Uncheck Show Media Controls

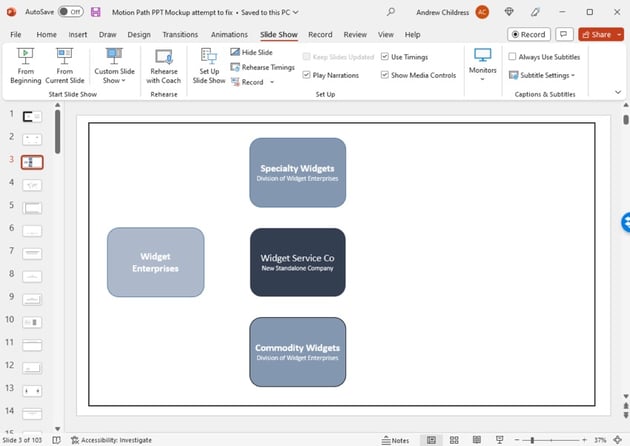pyautogui.click(x=385, y=75)
